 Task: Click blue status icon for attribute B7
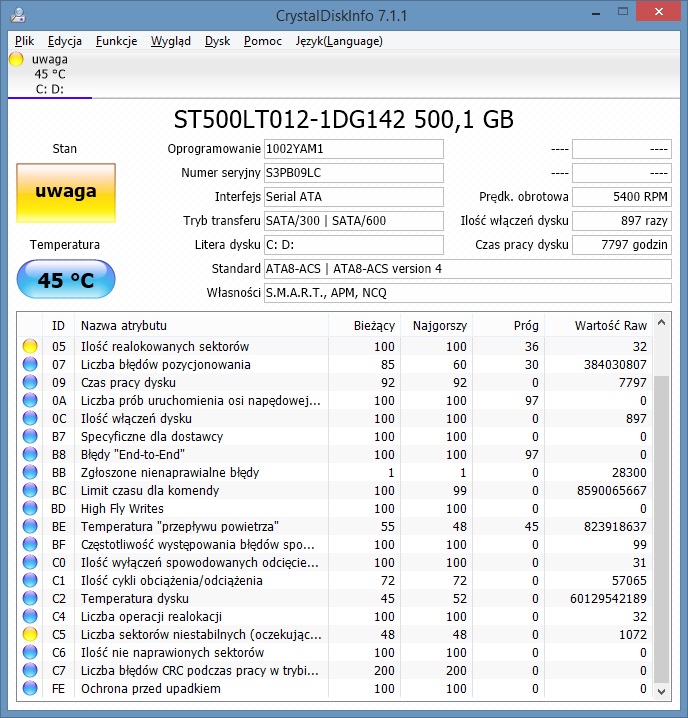tap(30, 436)
